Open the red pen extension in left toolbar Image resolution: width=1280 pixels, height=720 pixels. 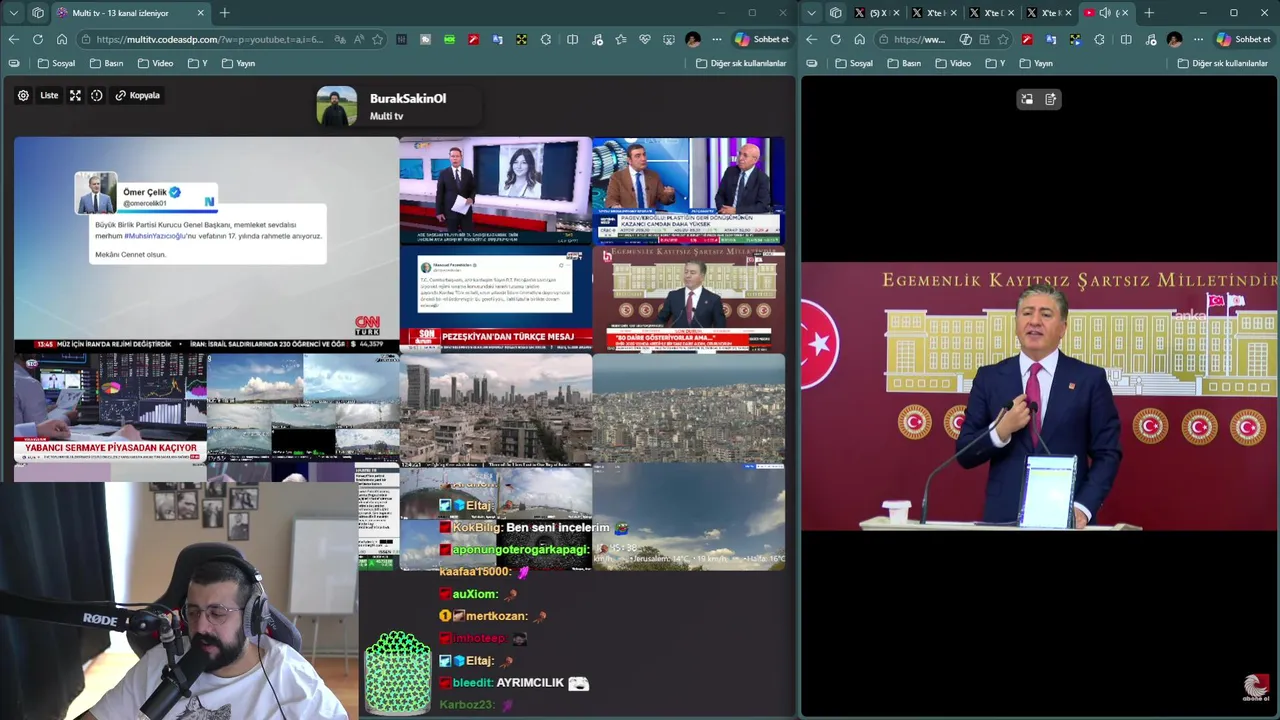point(474,39)
